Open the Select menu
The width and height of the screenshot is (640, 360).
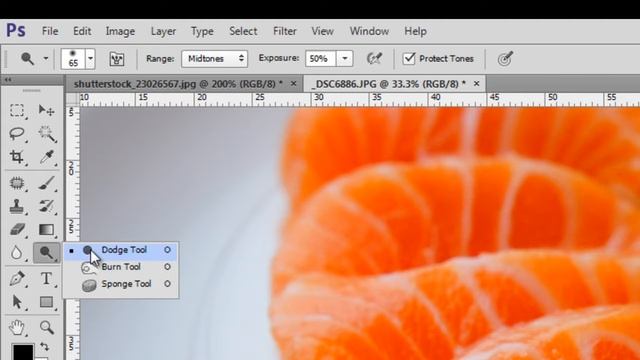(x=243, y=31)
